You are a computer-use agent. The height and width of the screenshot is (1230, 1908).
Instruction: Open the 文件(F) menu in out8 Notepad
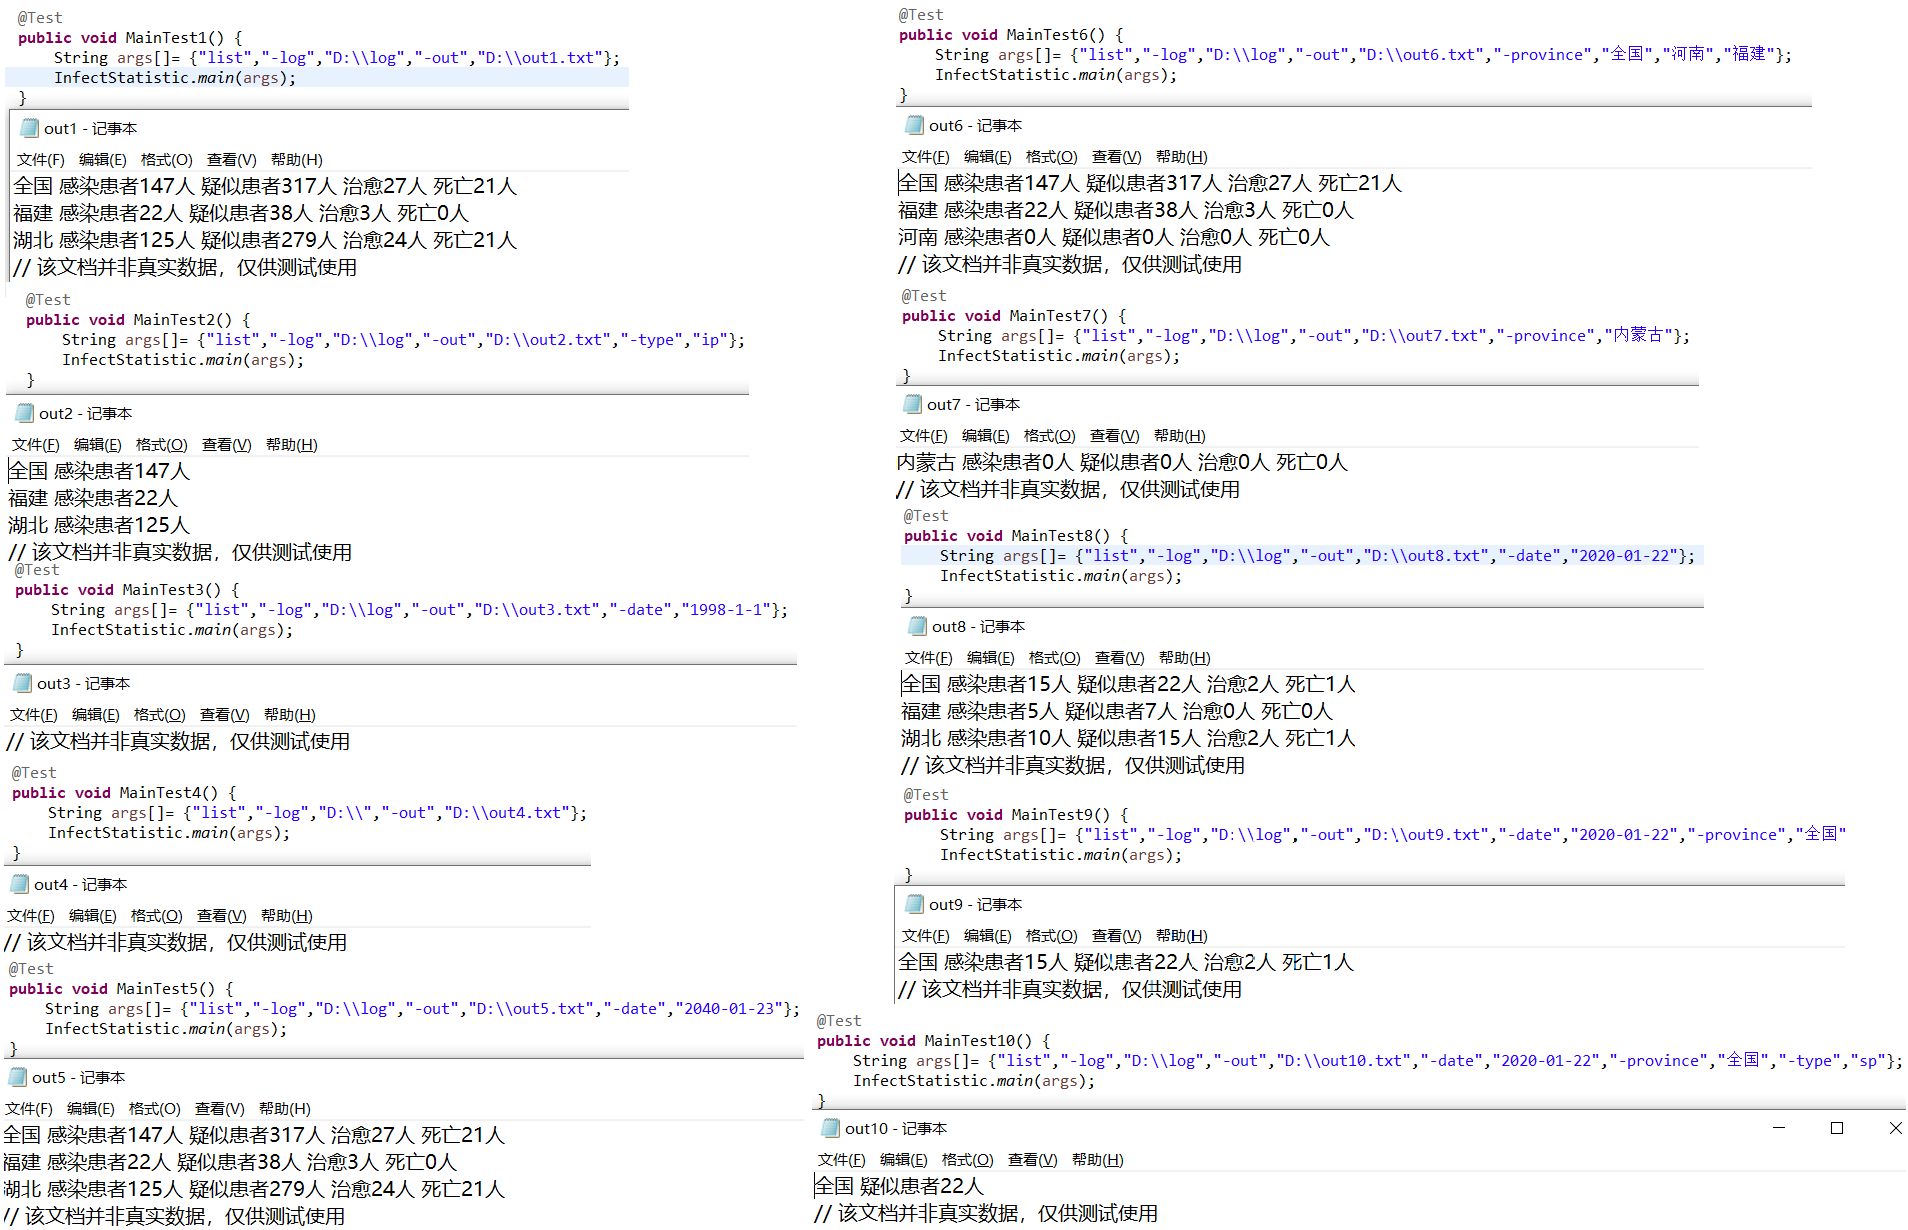coord(929,658)
